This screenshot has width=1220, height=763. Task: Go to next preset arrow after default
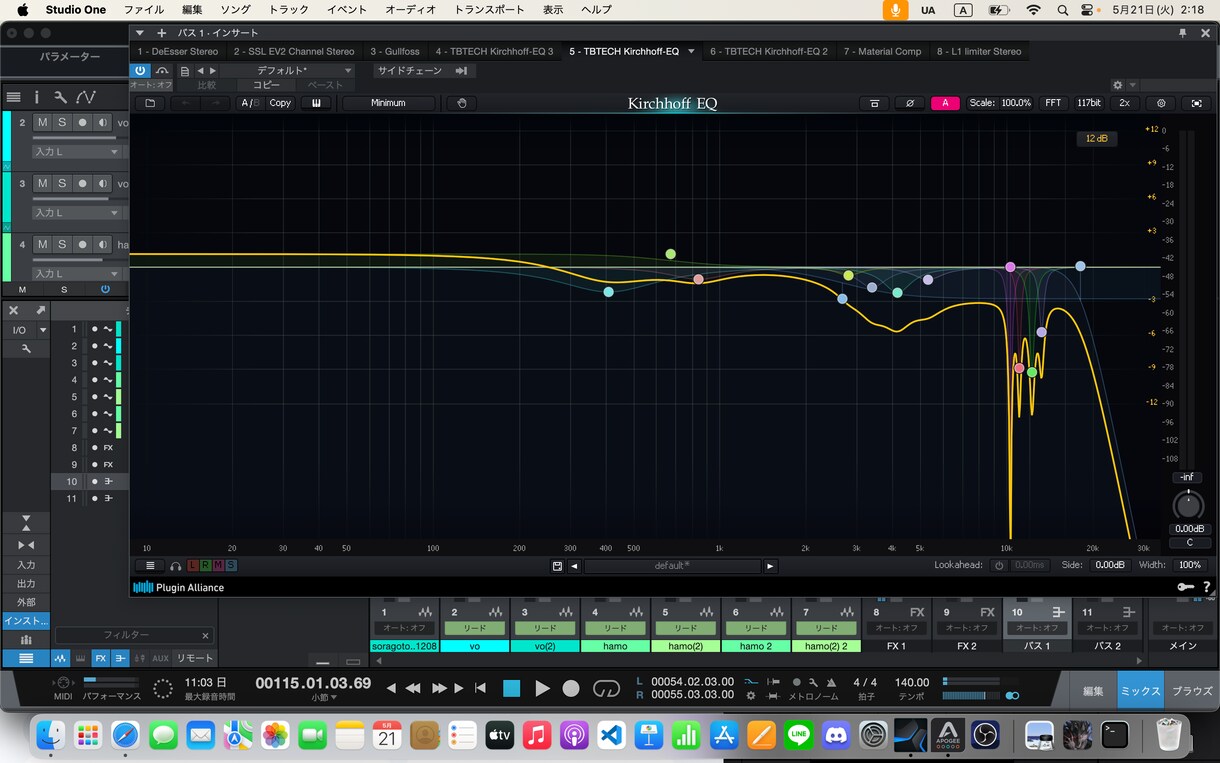tap(769, 566)
